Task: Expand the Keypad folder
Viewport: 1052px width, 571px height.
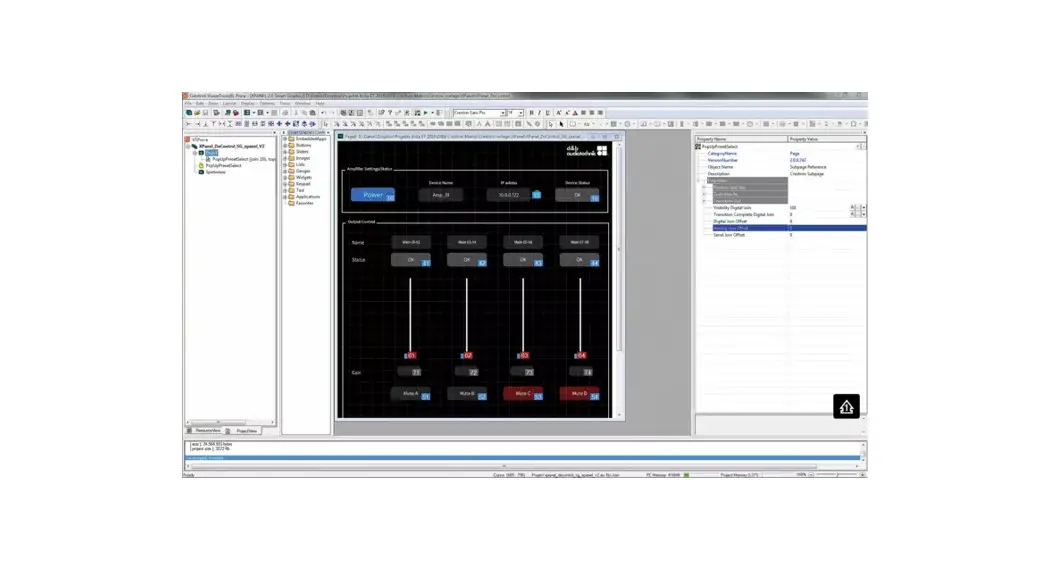Action: coord(285,184)
